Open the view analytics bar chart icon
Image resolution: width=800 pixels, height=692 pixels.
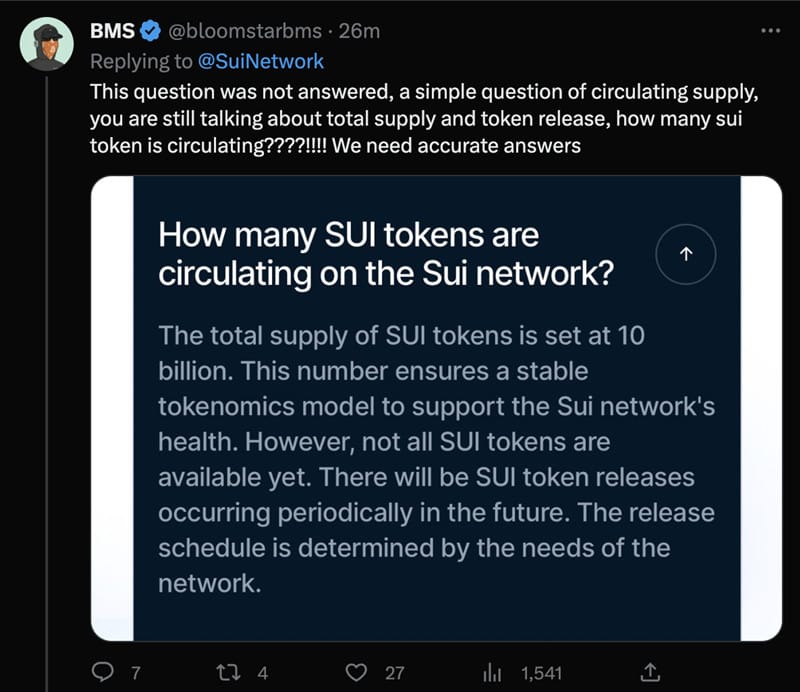click(492, 673)
